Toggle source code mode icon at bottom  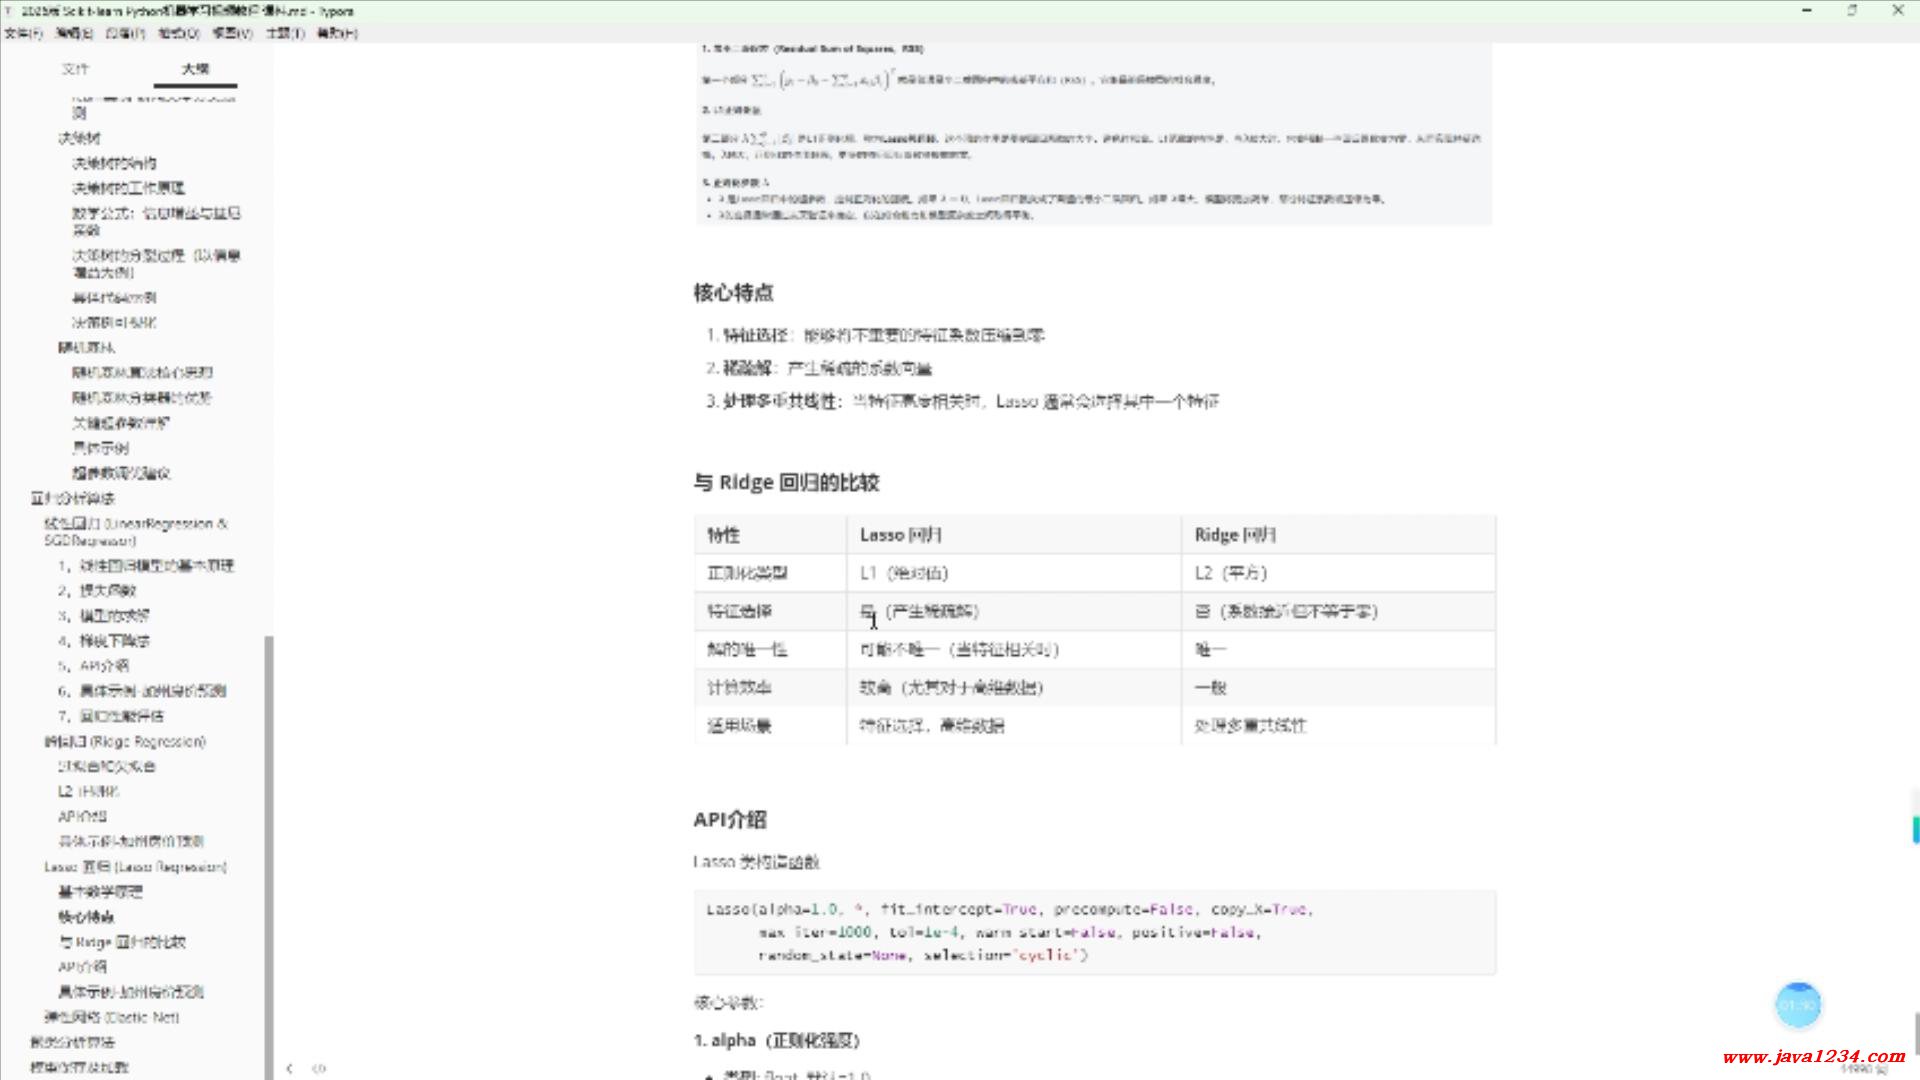319,1068
